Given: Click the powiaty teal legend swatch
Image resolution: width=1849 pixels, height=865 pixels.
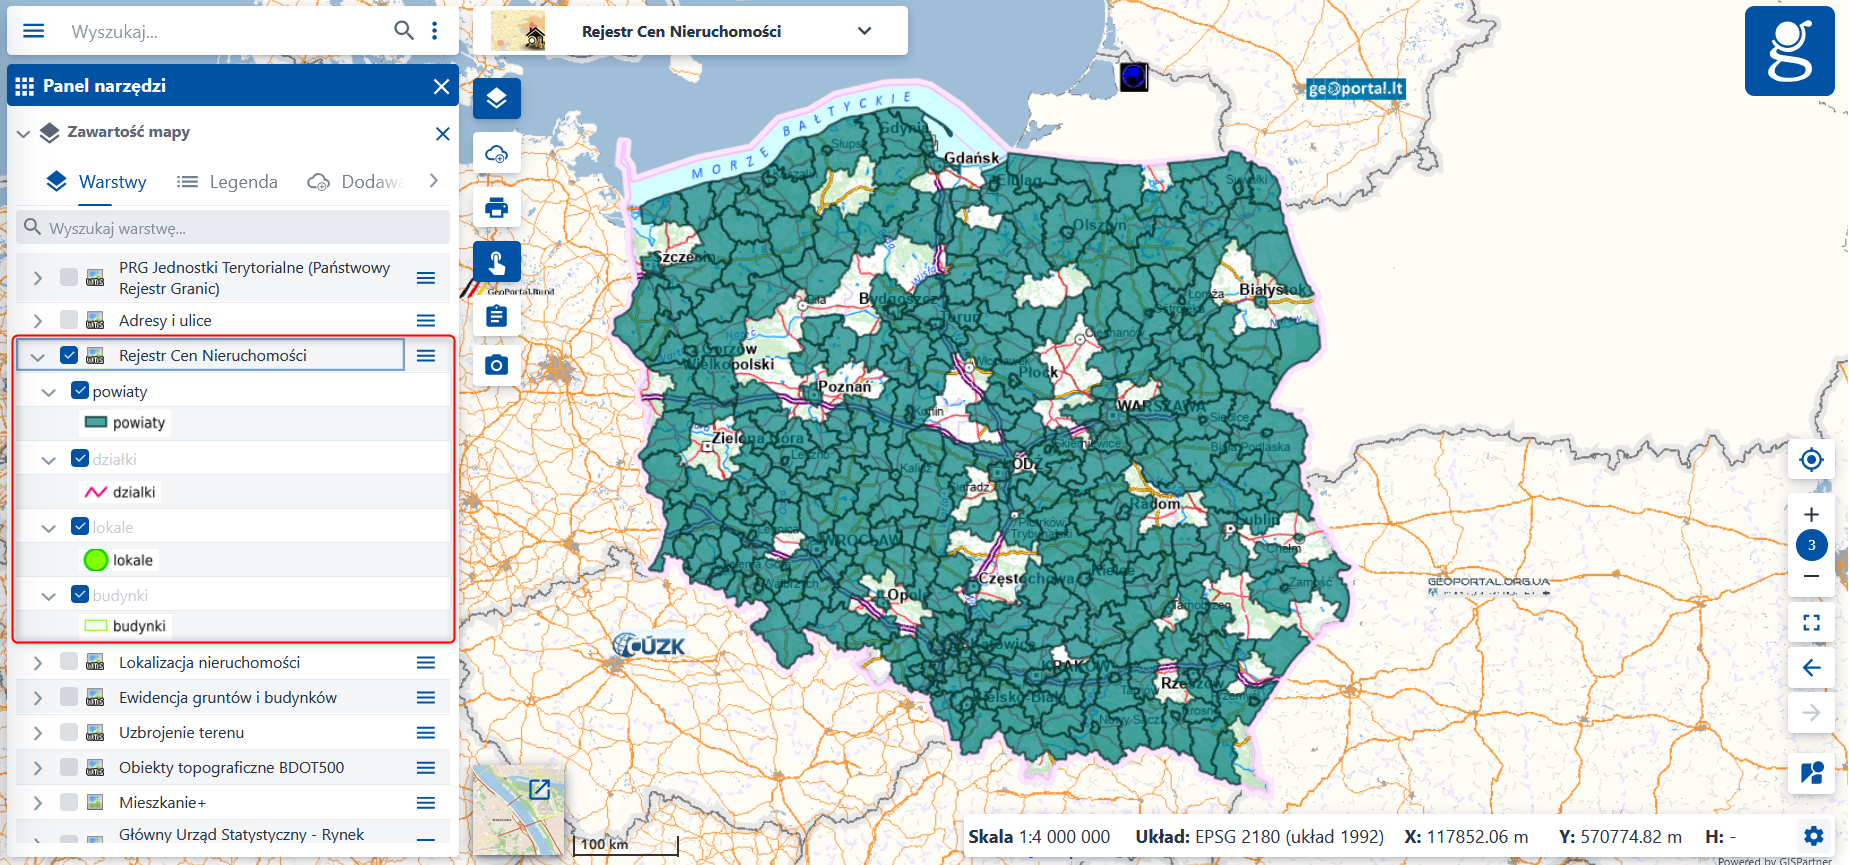Looking at the screenshot, I should pyautogui.click(x=96, y=423).
